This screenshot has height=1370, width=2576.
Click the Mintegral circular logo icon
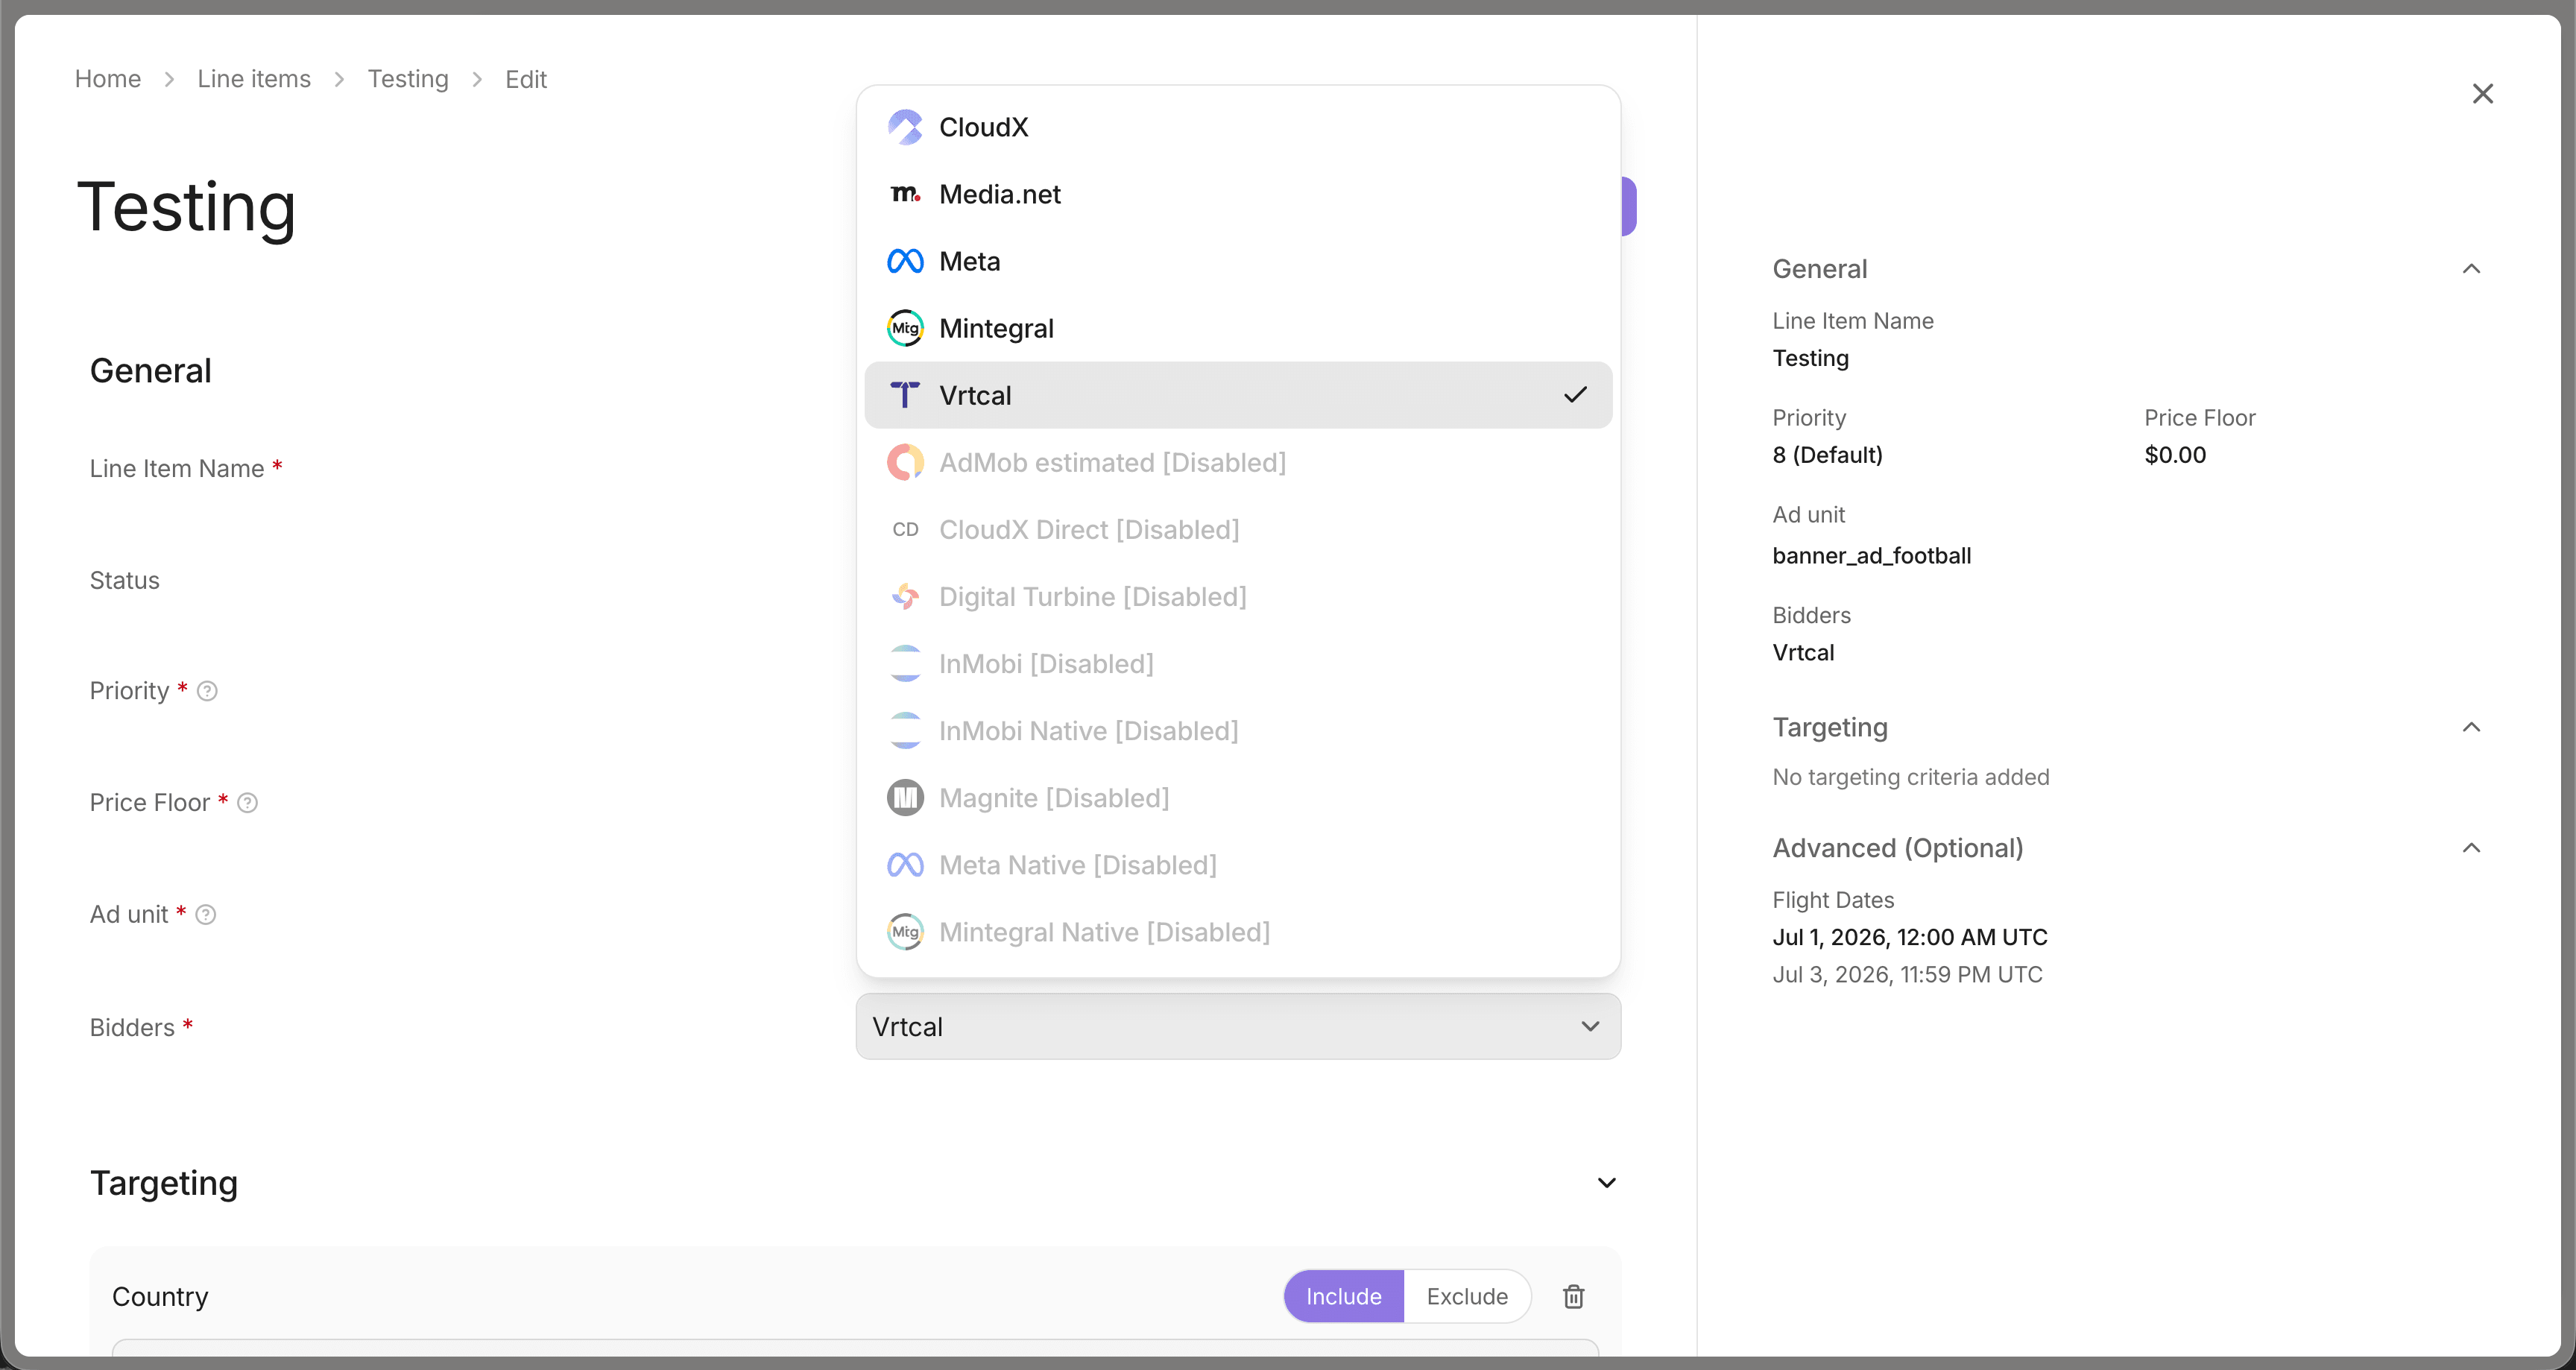click(x=905, y=328)
